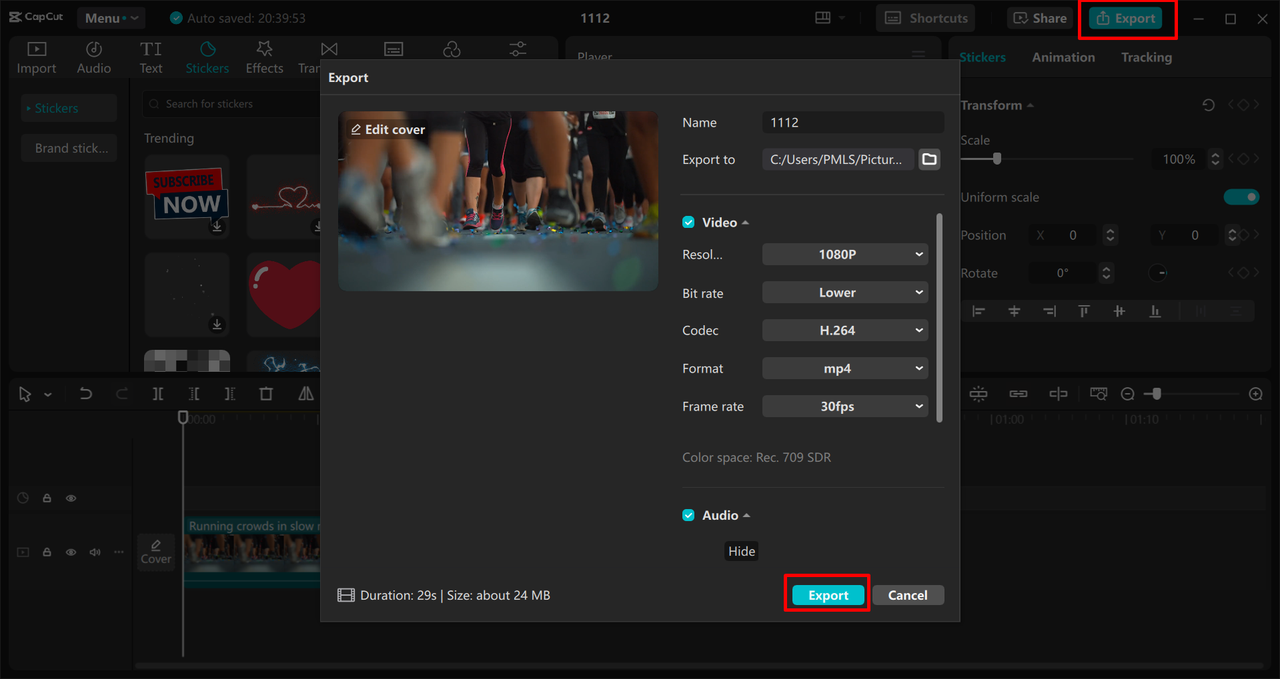Click the Redo arrow in timeline toolbar
The width and height of the screenshot is (1280, 679).
point(122,394)
